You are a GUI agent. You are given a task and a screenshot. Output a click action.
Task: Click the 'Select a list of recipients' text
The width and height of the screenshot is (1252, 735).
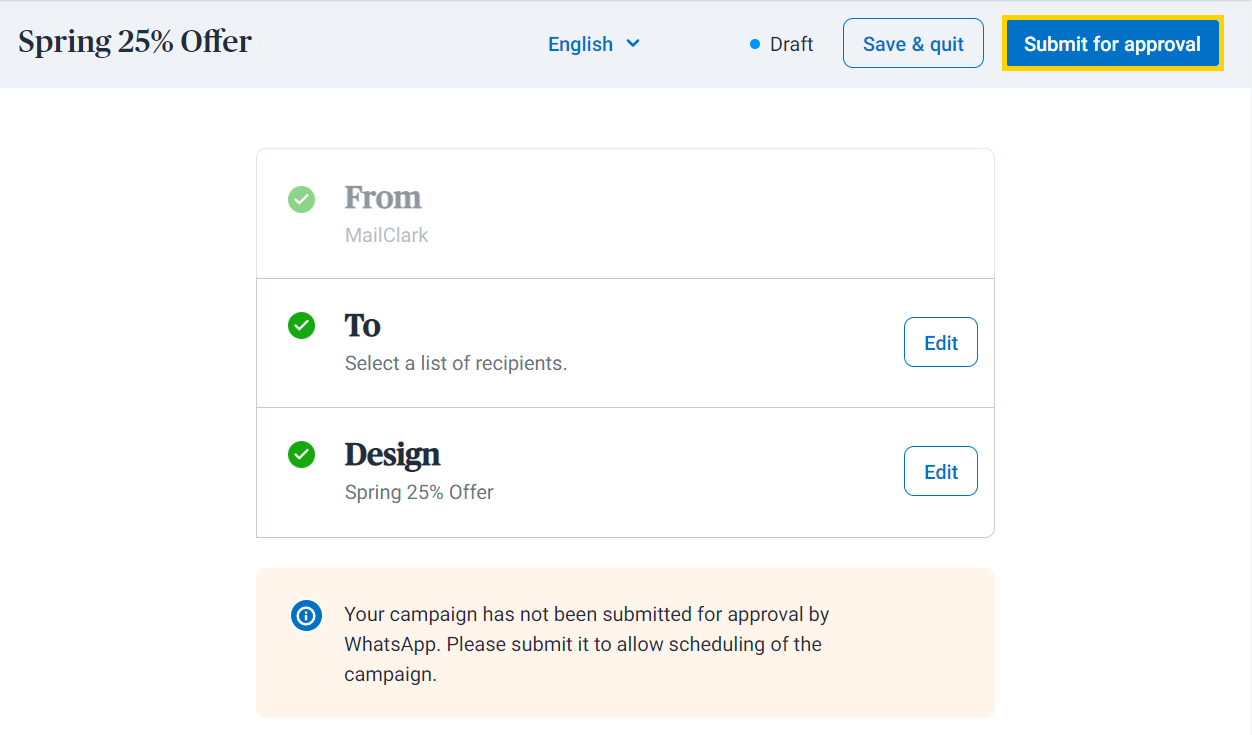(455, 363)
